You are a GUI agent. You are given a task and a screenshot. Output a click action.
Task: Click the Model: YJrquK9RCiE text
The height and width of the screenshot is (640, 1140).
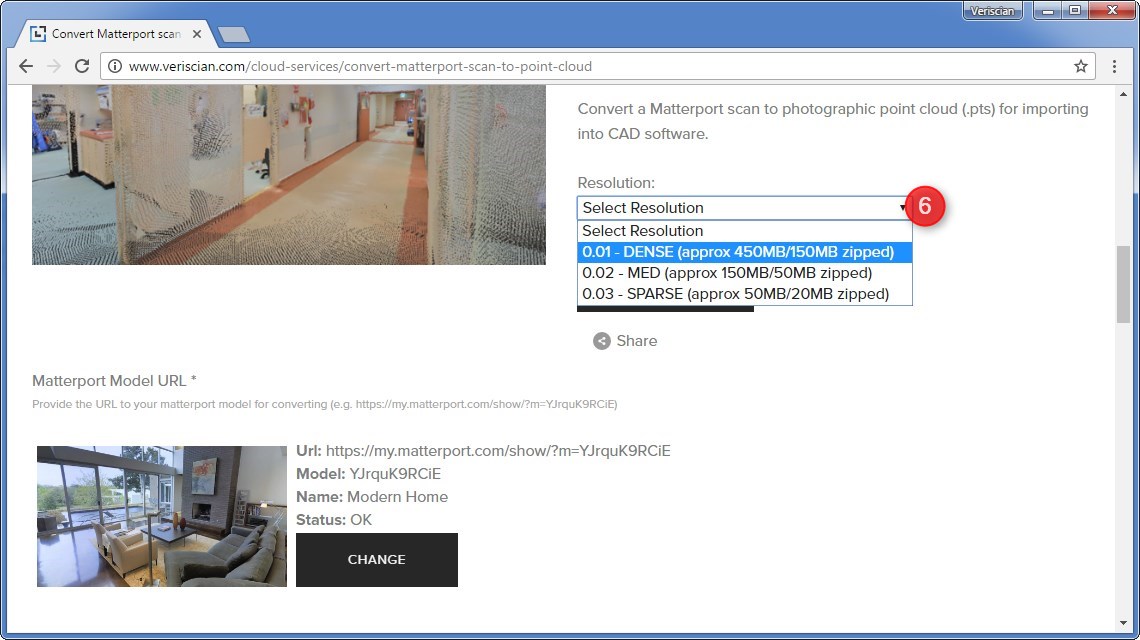coord(369,474)
